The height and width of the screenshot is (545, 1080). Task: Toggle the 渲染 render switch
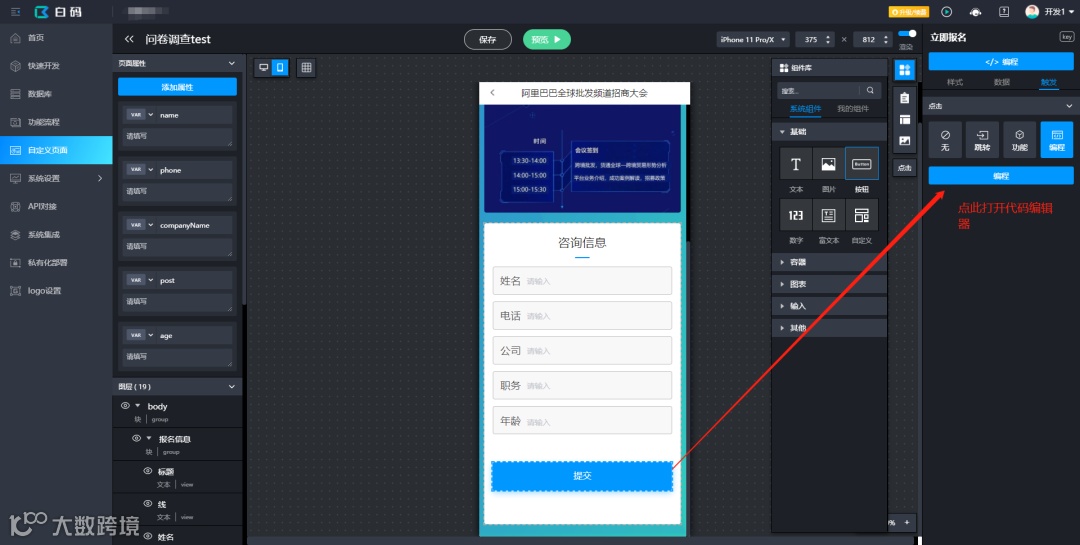pyautogui.click(x=907, y=33)
